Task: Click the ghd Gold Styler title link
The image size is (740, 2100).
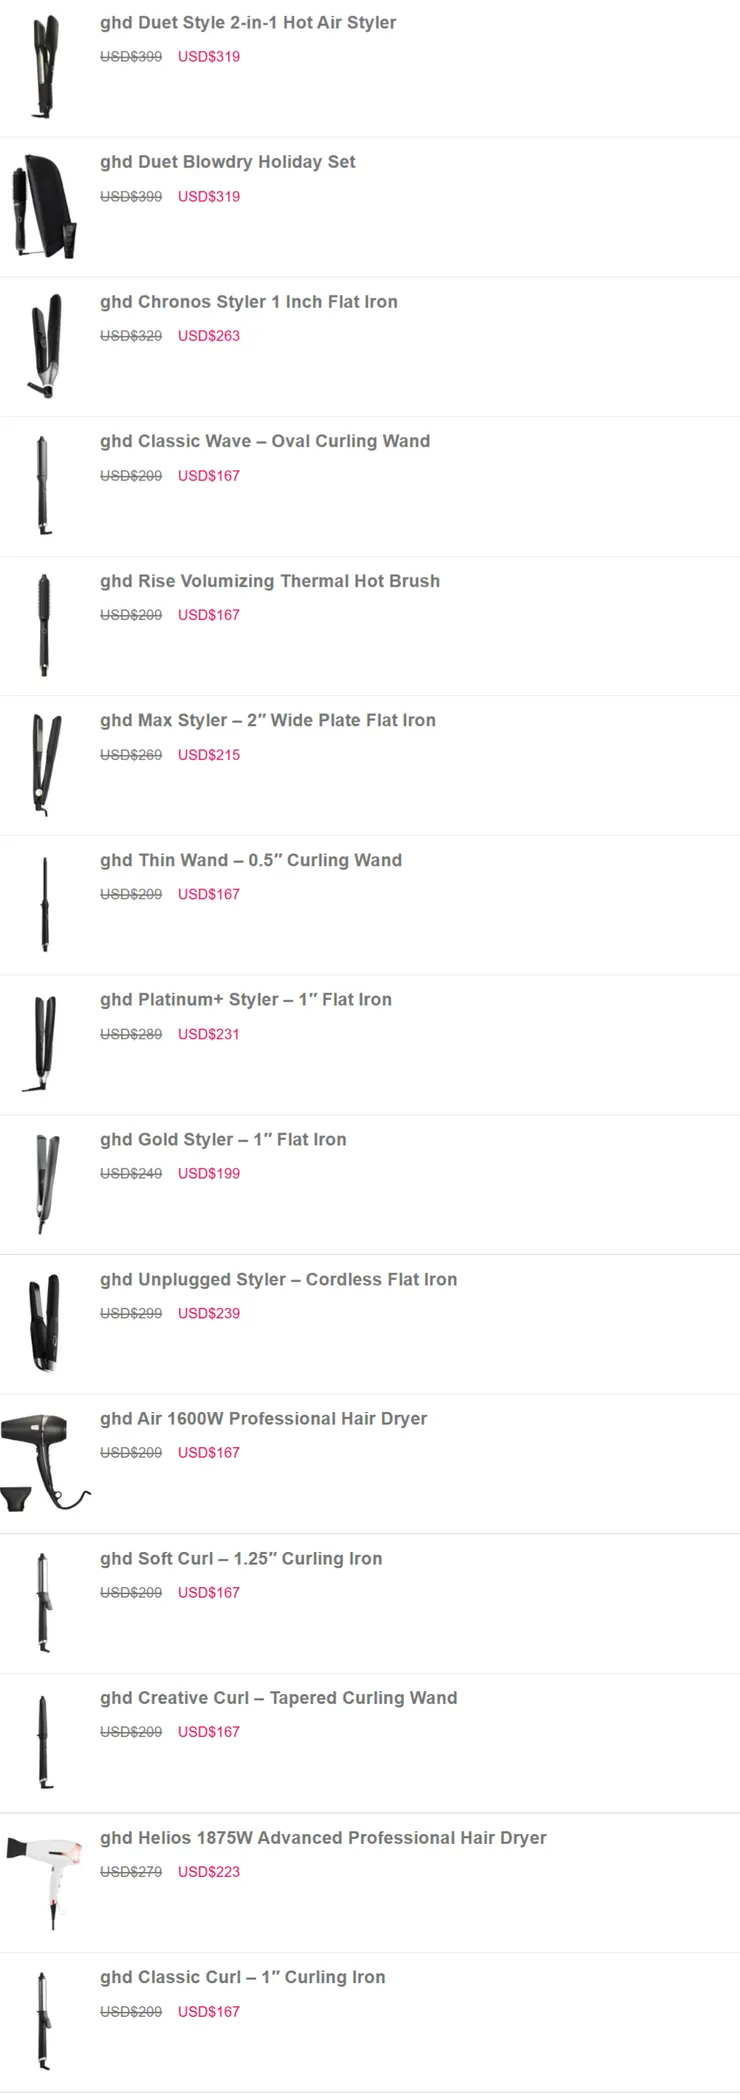Action: click(223, 1140)
